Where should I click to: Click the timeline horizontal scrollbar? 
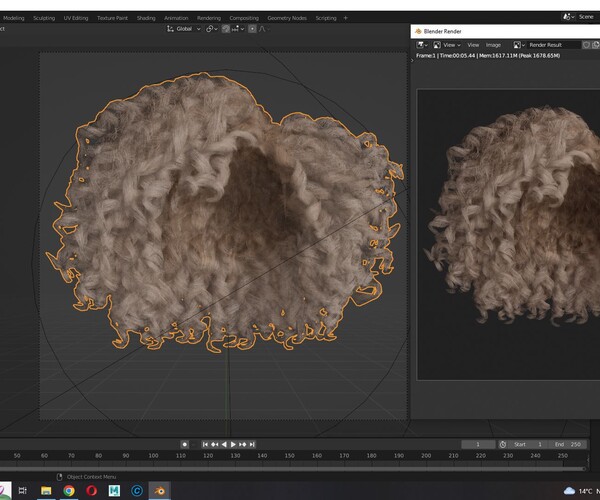[x=292, y=468]
